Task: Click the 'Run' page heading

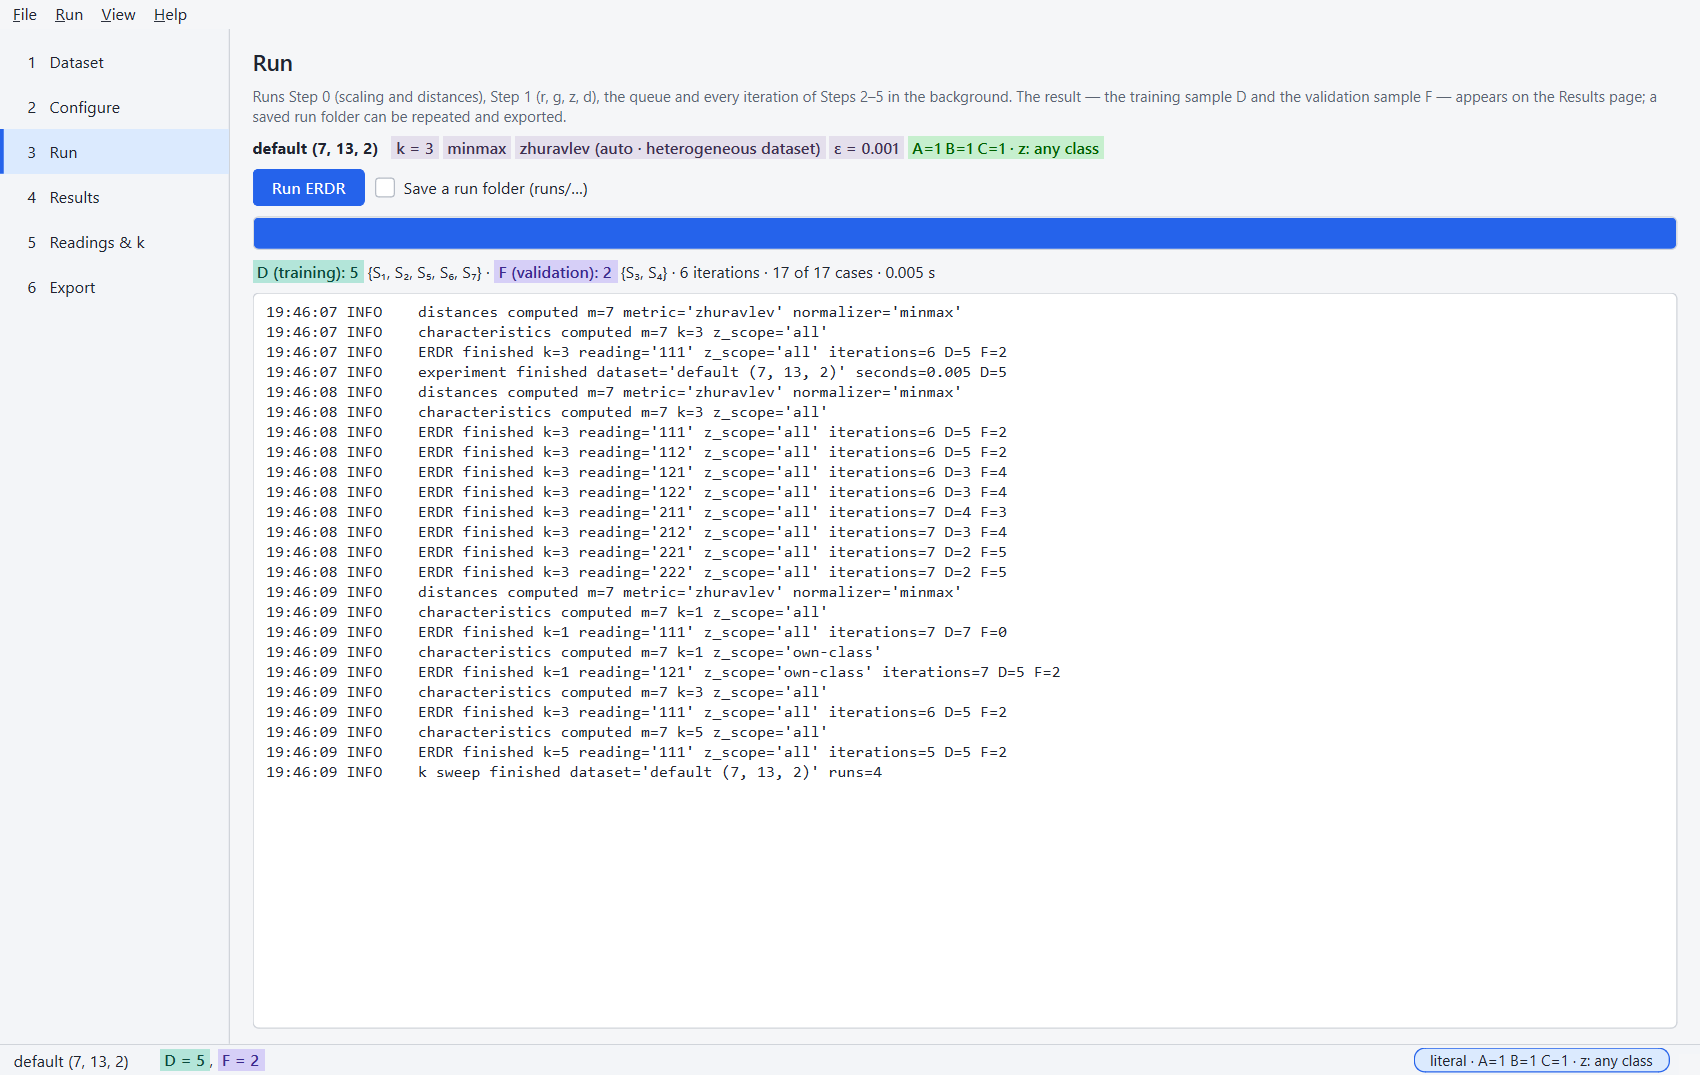Action: pos(272,63)
